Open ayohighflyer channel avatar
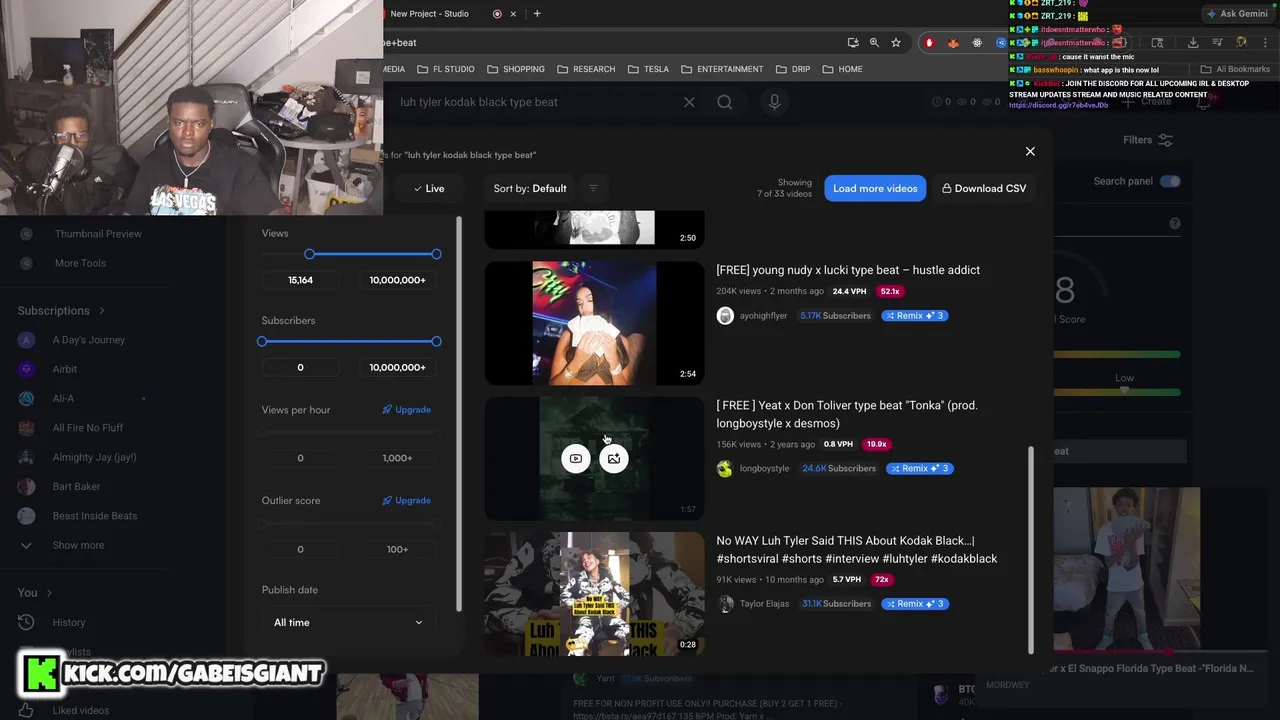Image resolution: width=1280 pixels, height=720 pixels. [725, 316]
